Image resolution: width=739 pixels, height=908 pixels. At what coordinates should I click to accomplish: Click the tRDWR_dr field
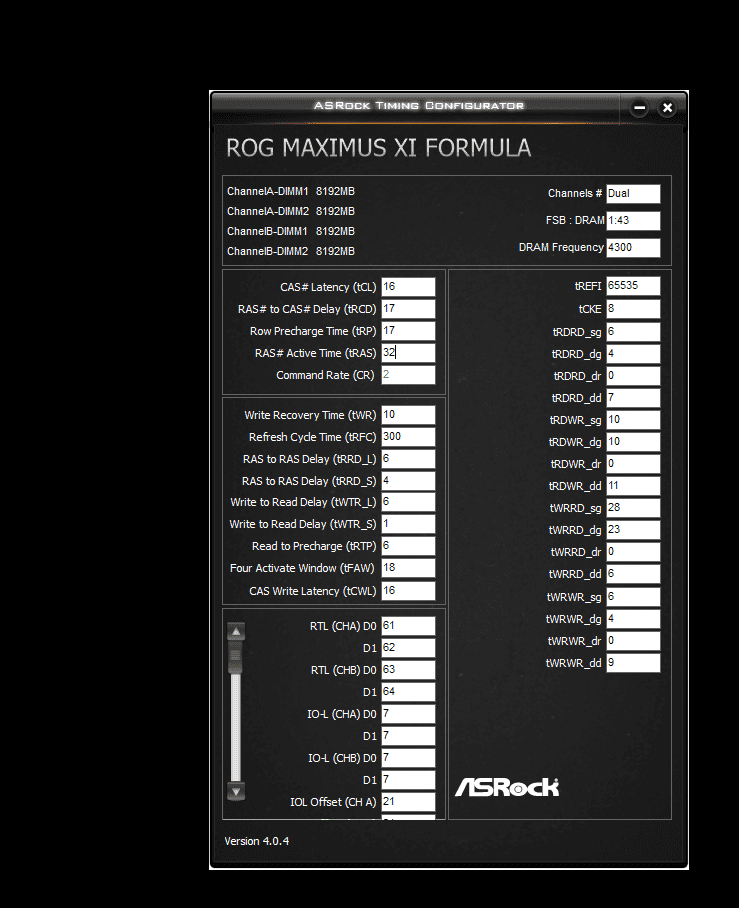(x=633, y=464)
